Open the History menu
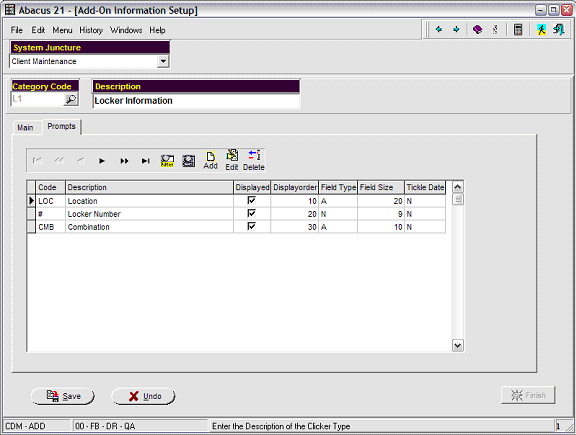The width and height of the screenshot is (576, 435). pos(91,30)
